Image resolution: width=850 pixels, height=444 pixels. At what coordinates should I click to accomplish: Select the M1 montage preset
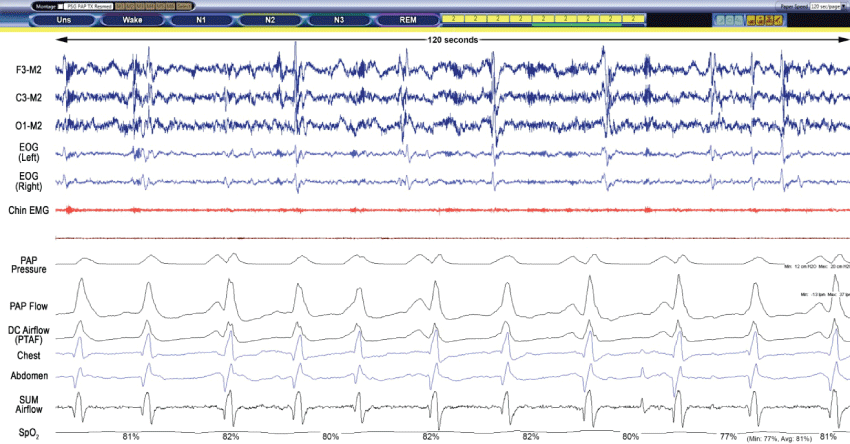[x=121, y=6]
